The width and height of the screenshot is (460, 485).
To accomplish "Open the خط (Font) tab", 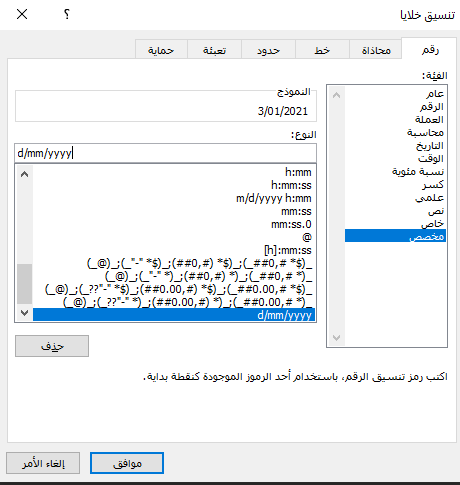I will pyautogui.click(x=322, y=50).
